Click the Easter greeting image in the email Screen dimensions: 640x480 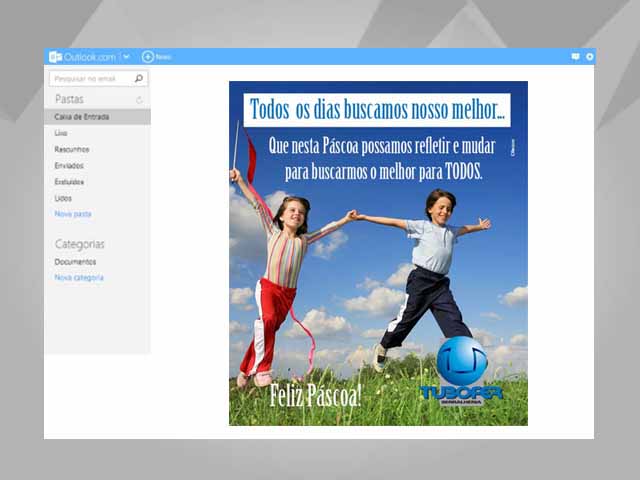click(378, 253)
